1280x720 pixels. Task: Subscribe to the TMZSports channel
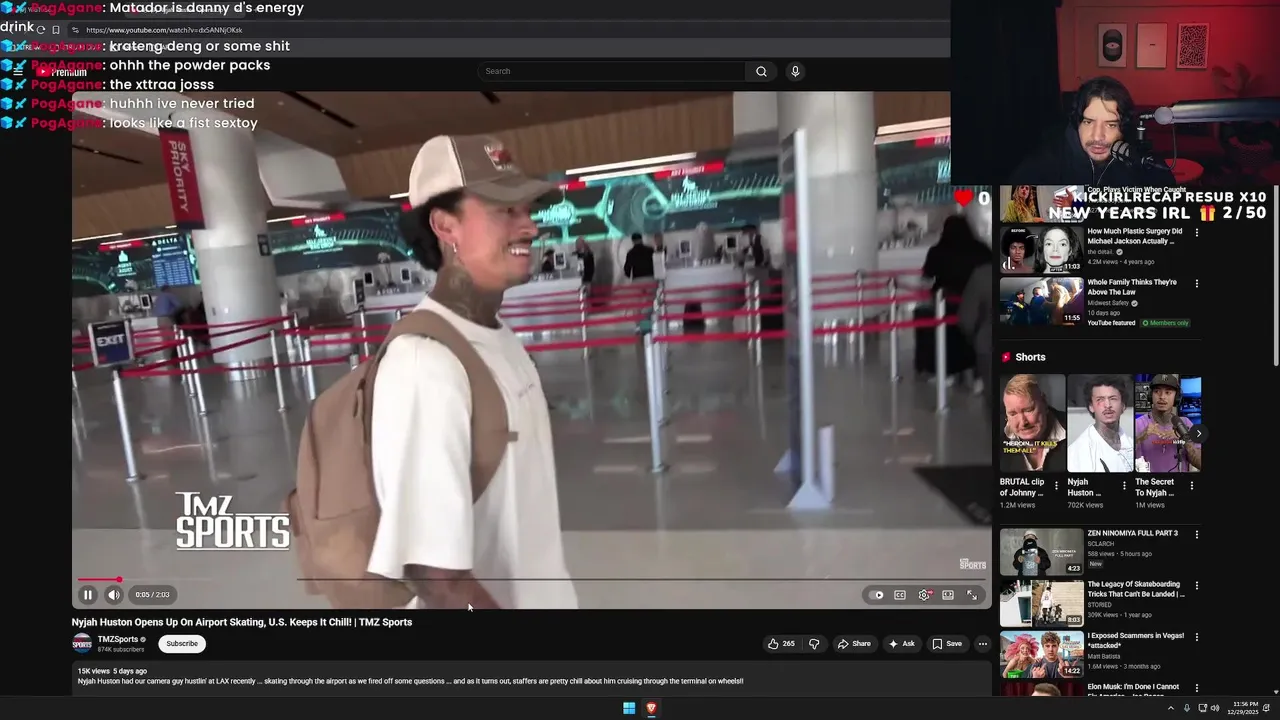coord(182,644)
